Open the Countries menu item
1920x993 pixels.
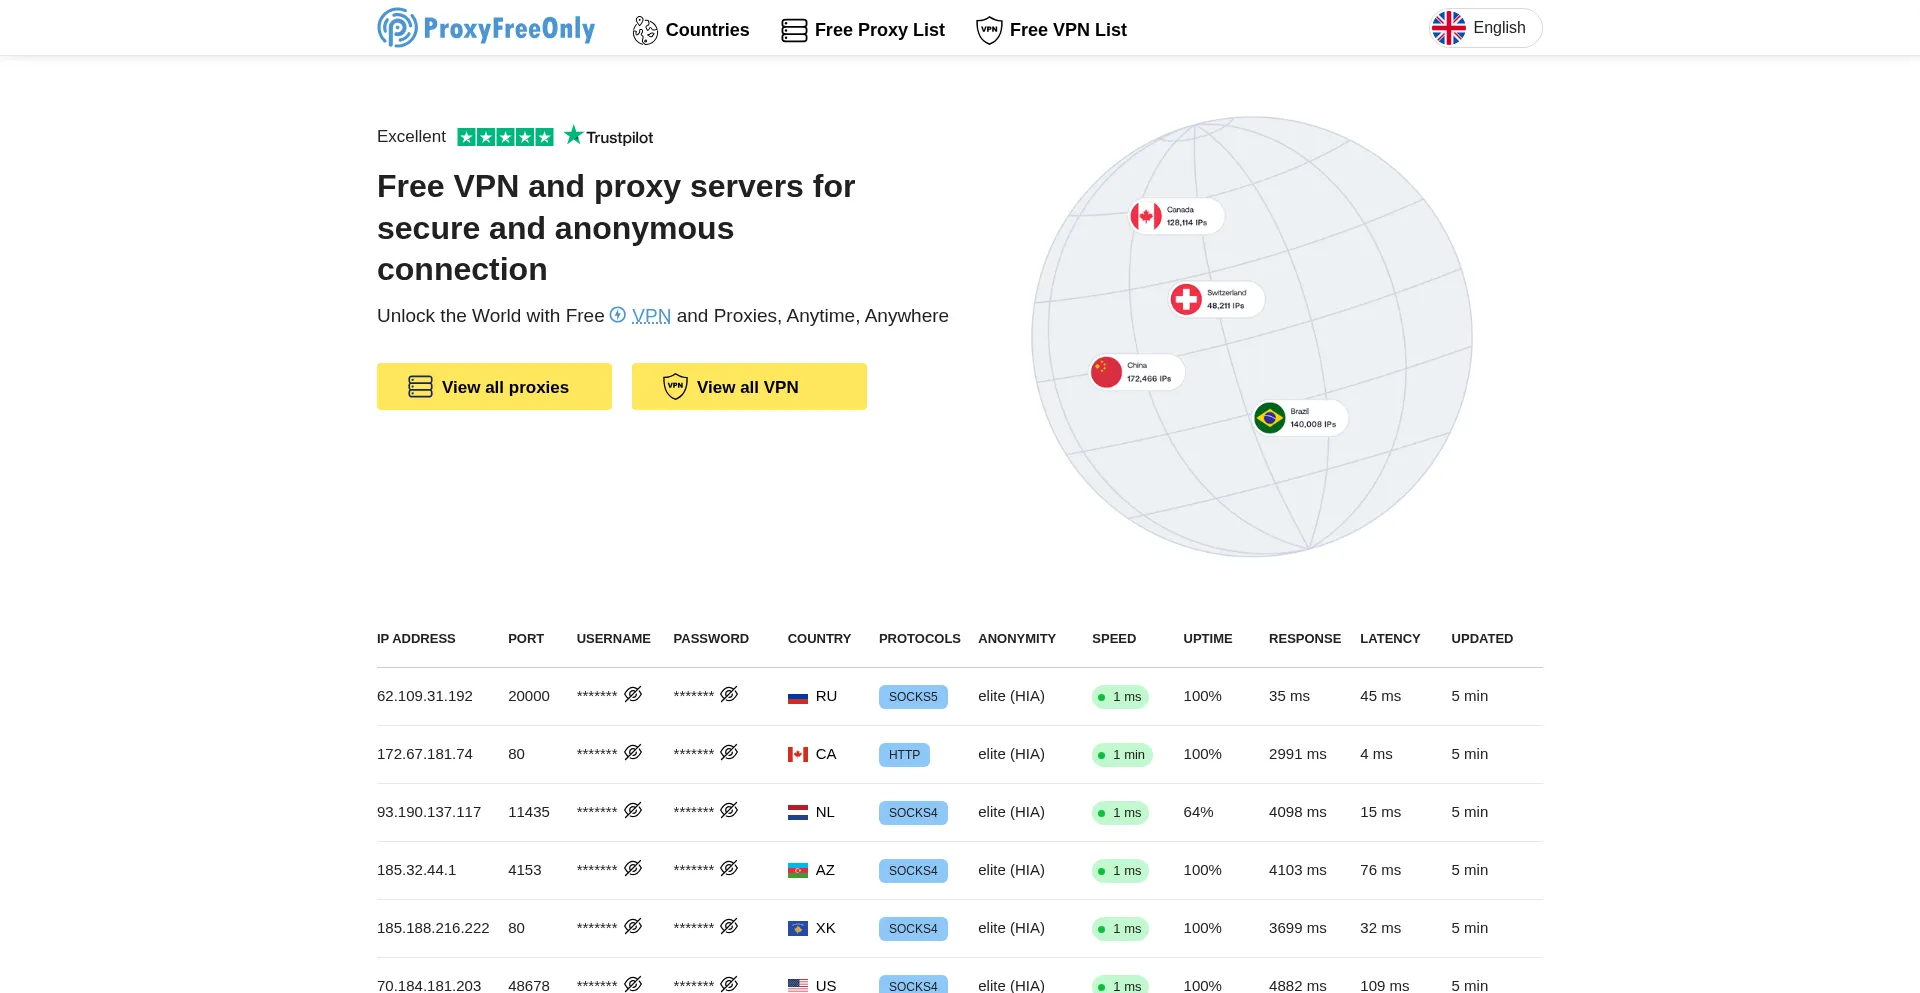691,30
